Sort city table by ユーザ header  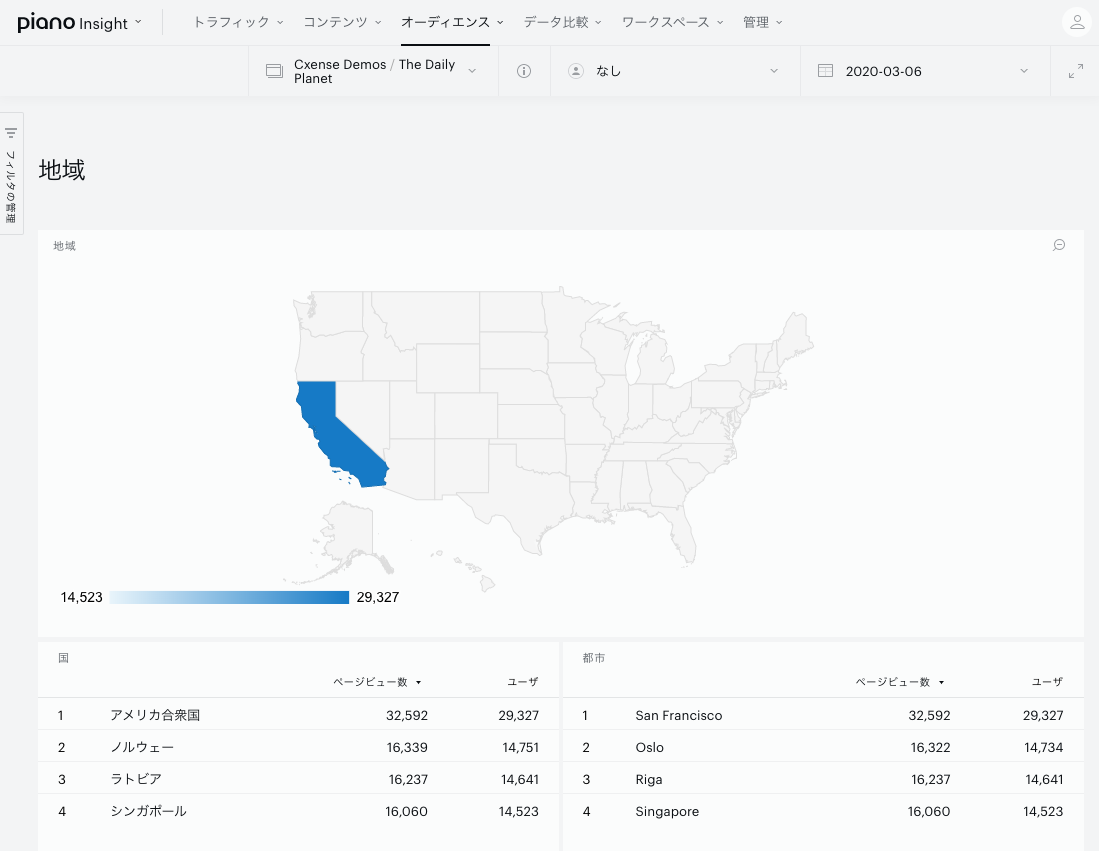point(1047,682)
